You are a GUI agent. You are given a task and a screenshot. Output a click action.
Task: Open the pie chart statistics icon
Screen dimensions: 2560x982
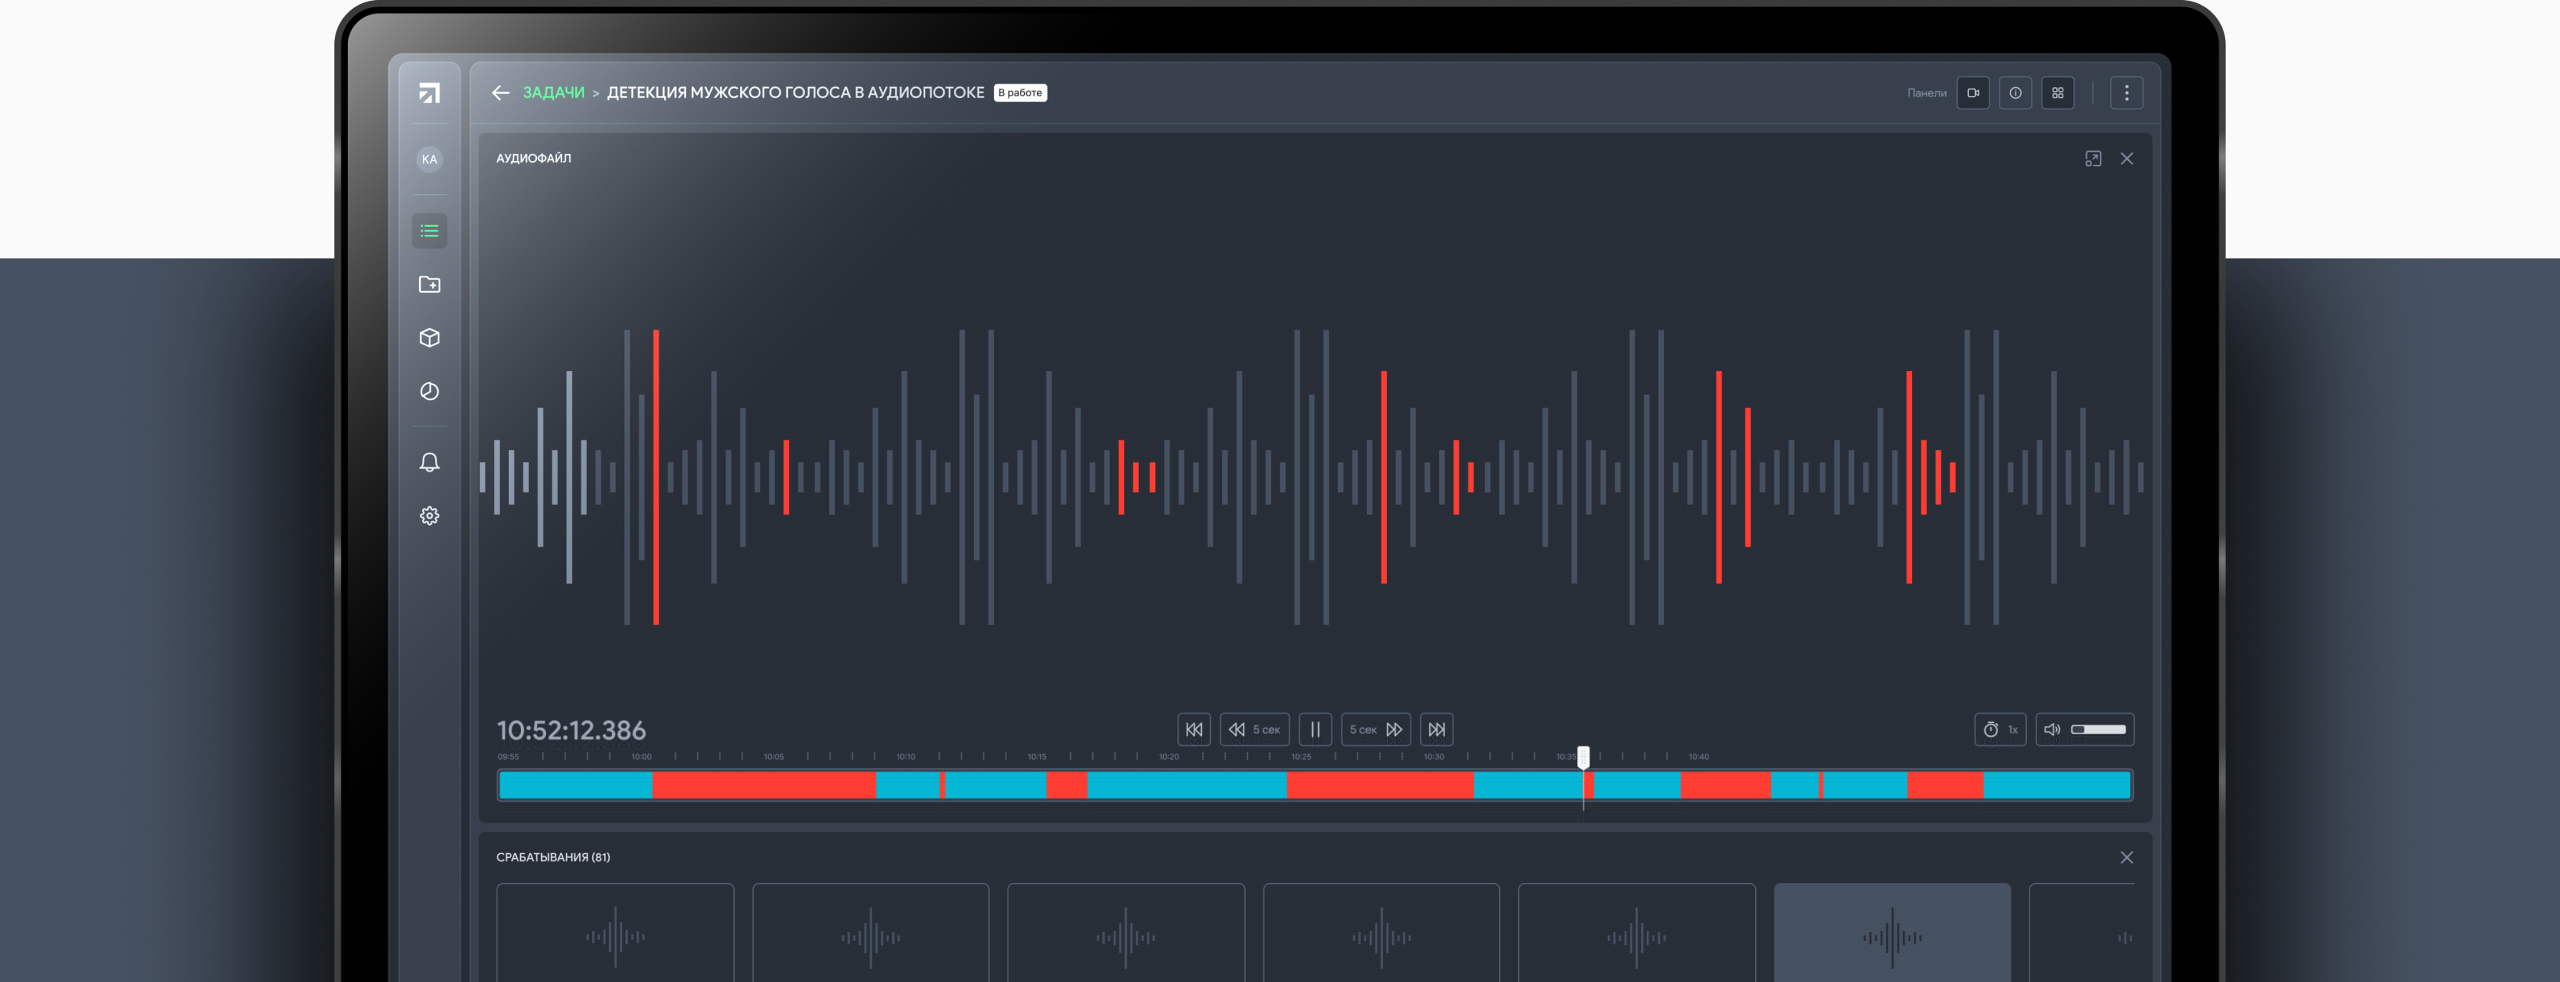(x=429, y=391)
